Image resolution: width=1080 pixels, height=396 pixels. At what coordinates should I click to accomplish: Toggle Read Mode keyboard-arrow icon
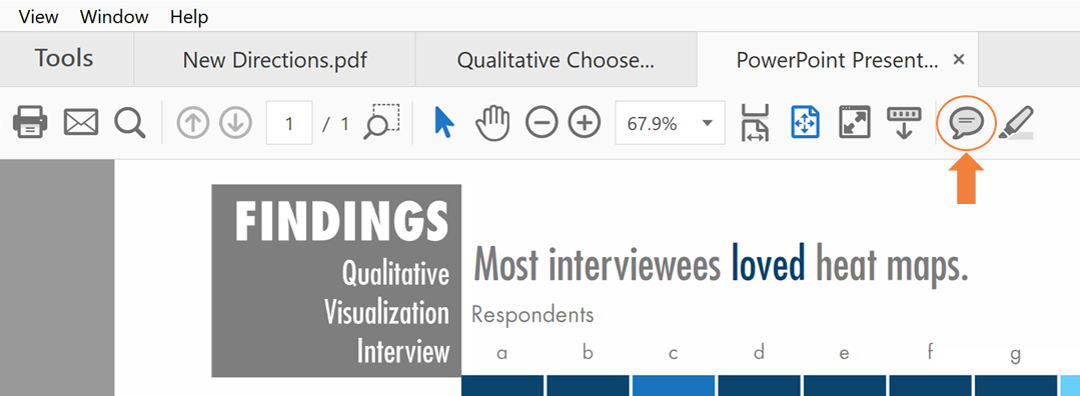[x=902, y=123]
